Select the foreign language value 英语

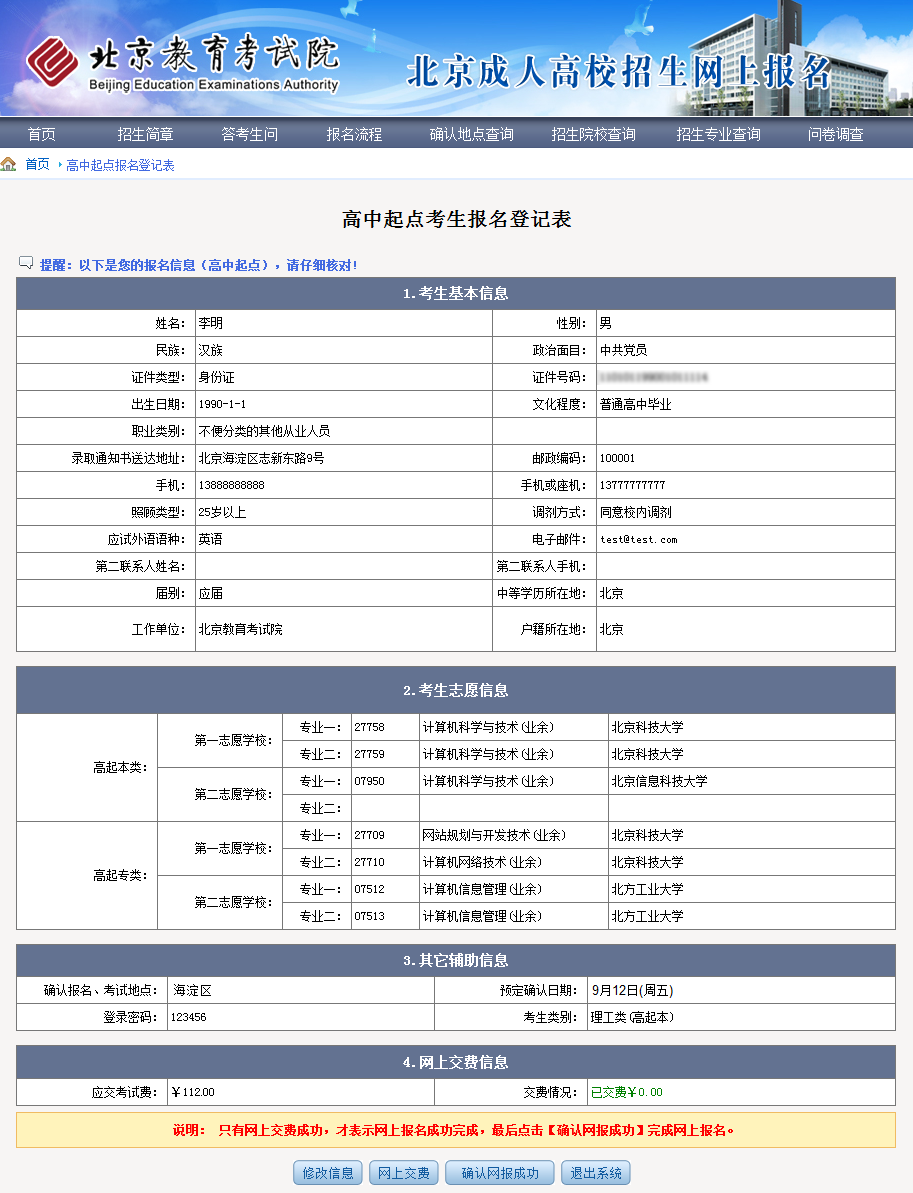click(211, 539)
